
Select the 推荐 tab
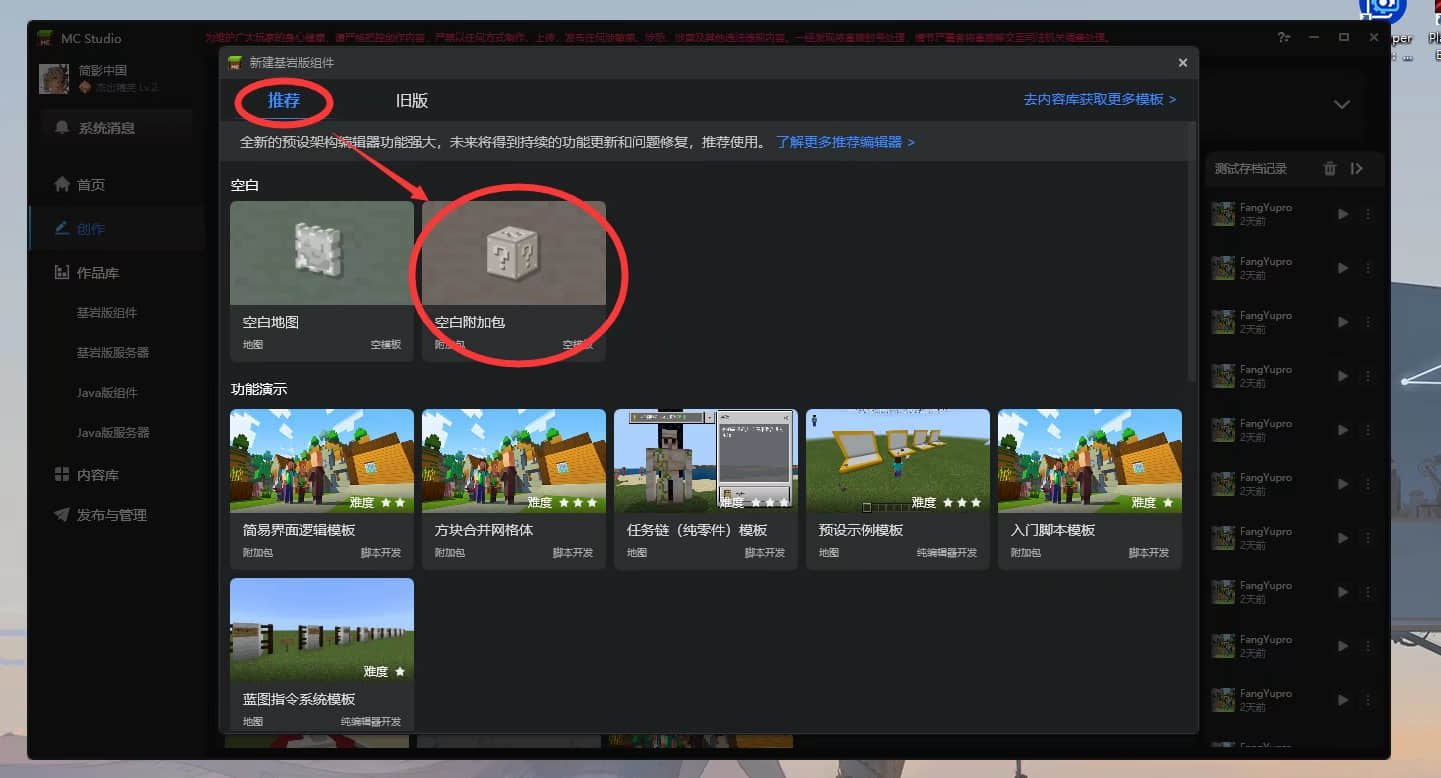click(284, 101)
